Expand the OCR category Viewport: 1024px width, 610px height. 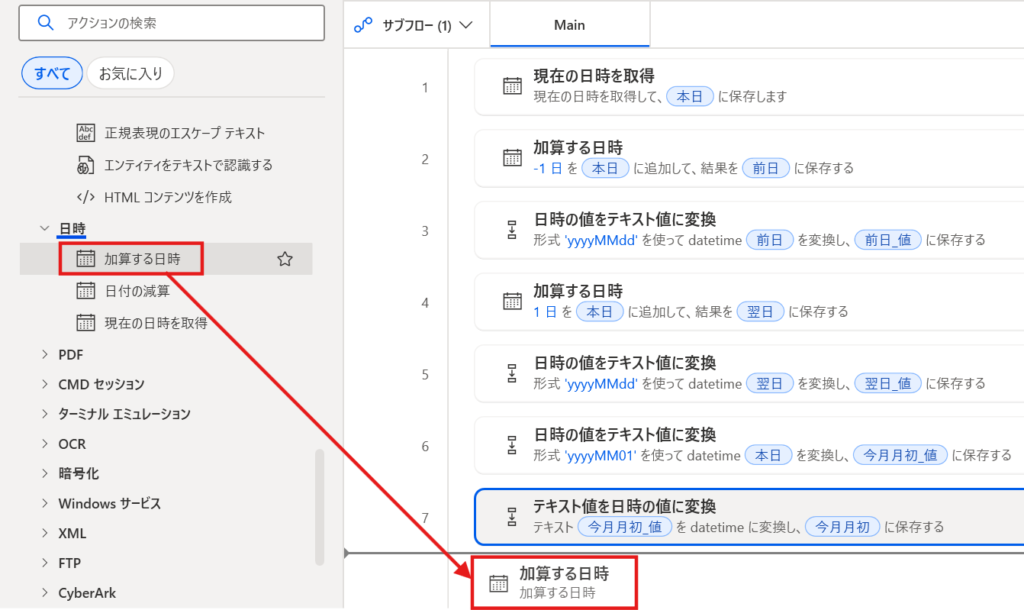(x=44, y=443)
